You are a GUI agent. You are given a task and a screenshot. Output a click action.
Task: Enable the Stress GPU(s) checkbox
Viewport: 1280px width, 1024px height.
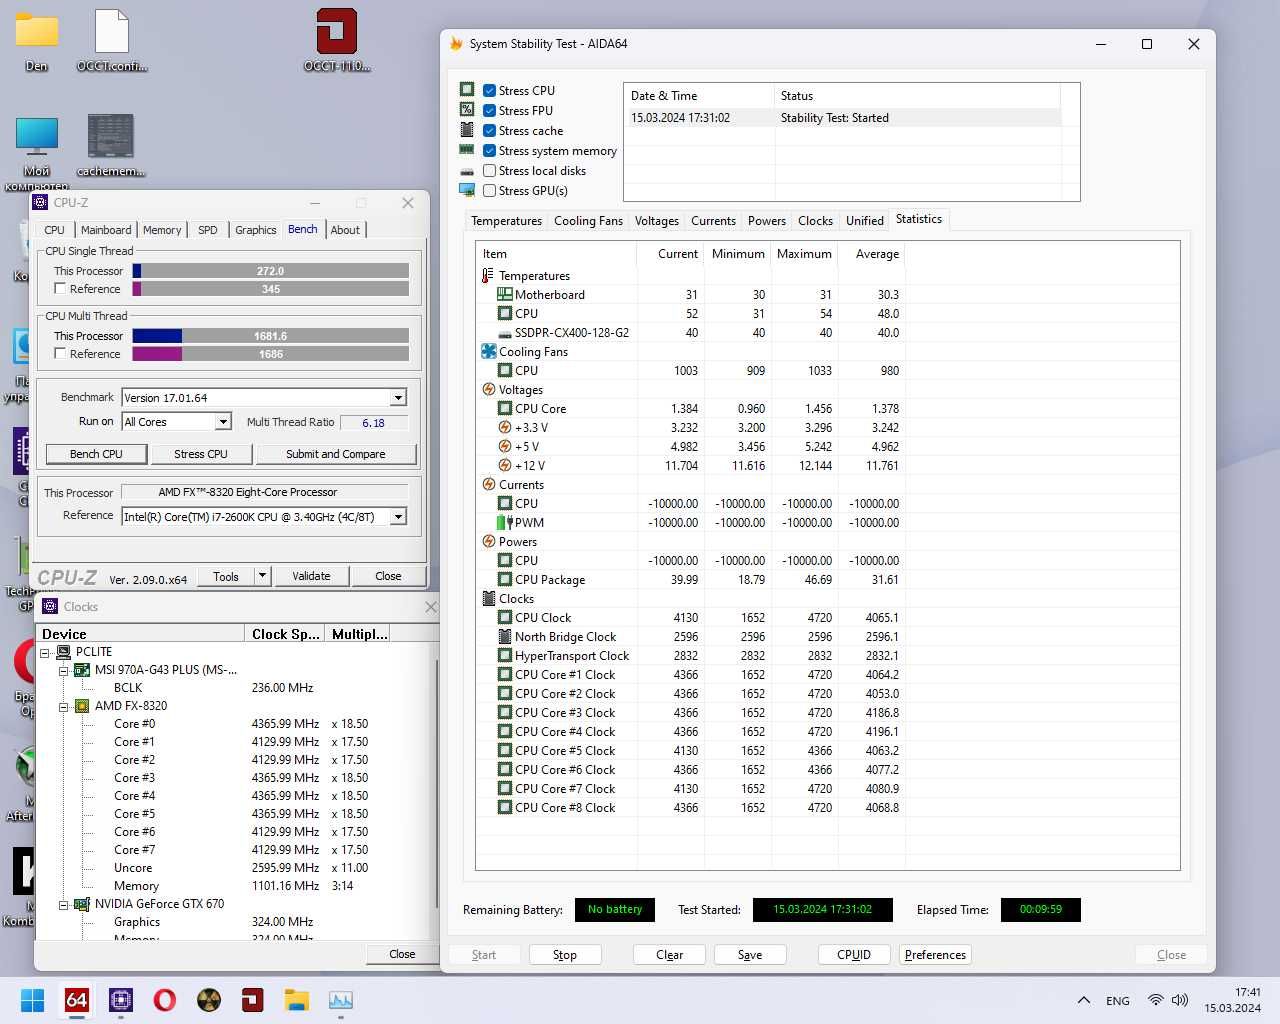click(489, 191)
